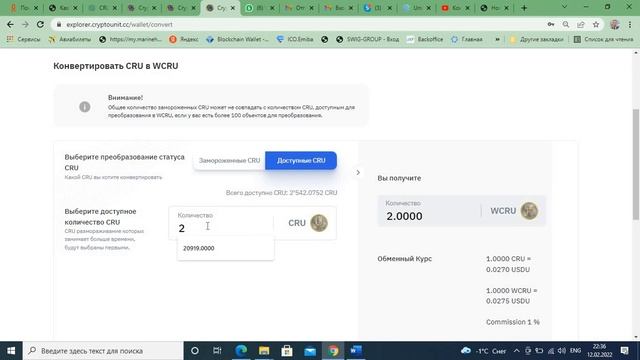Open File Explorer from taskbar
The image size is (640, 360).
264,351
